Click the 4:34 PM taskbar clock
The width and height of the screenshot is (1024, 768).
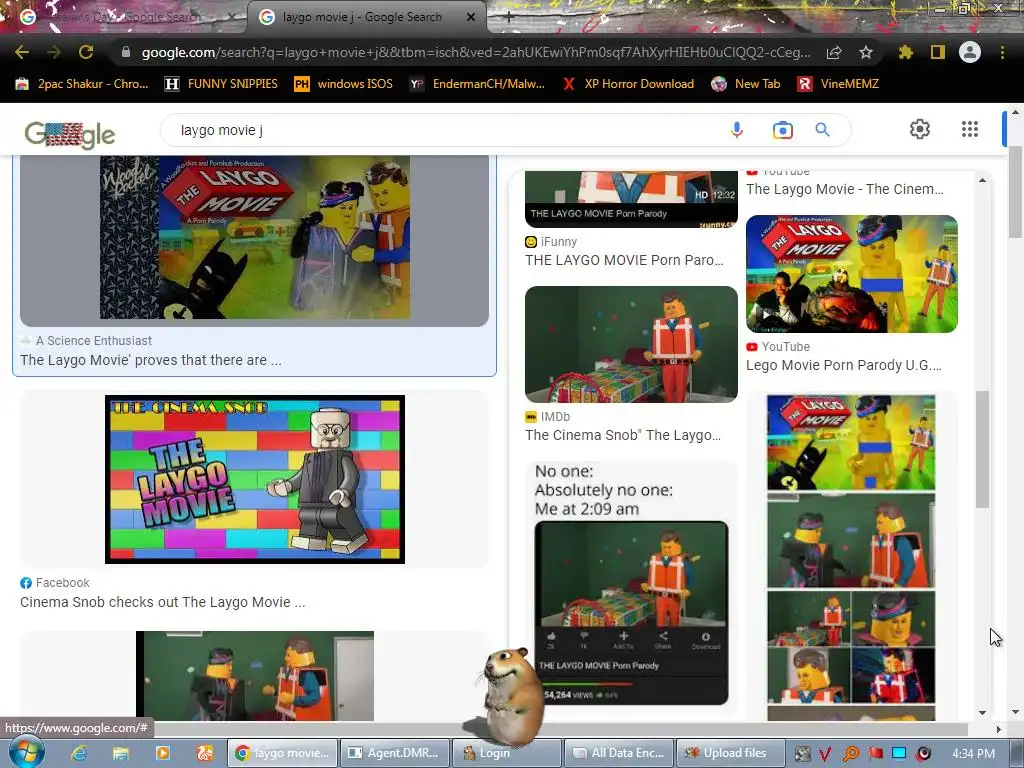coord(973,754)
